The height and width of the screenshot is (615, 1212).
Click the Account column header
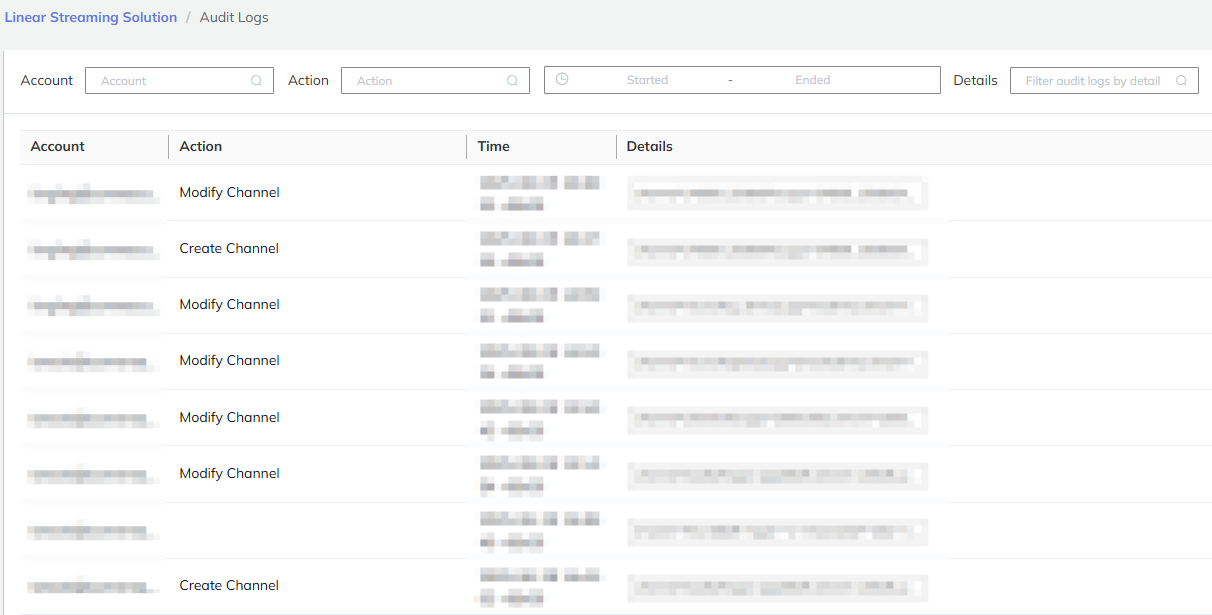pos(58,146)
